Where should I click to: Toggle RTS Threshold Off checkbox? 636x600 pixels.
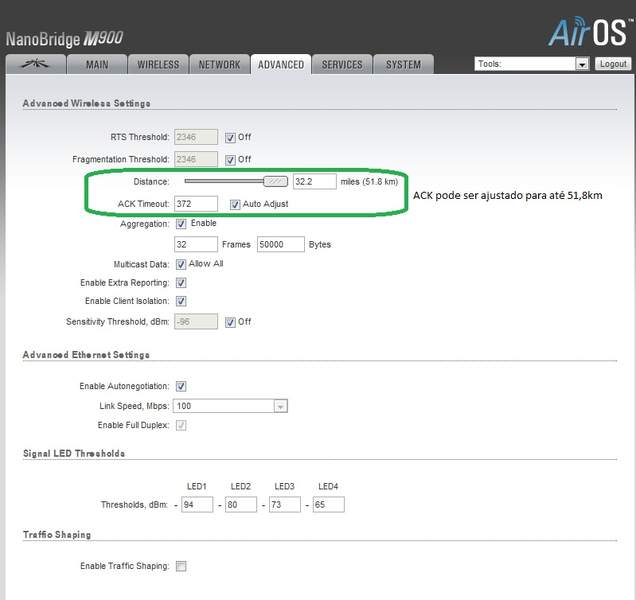[x=230, y=138]
